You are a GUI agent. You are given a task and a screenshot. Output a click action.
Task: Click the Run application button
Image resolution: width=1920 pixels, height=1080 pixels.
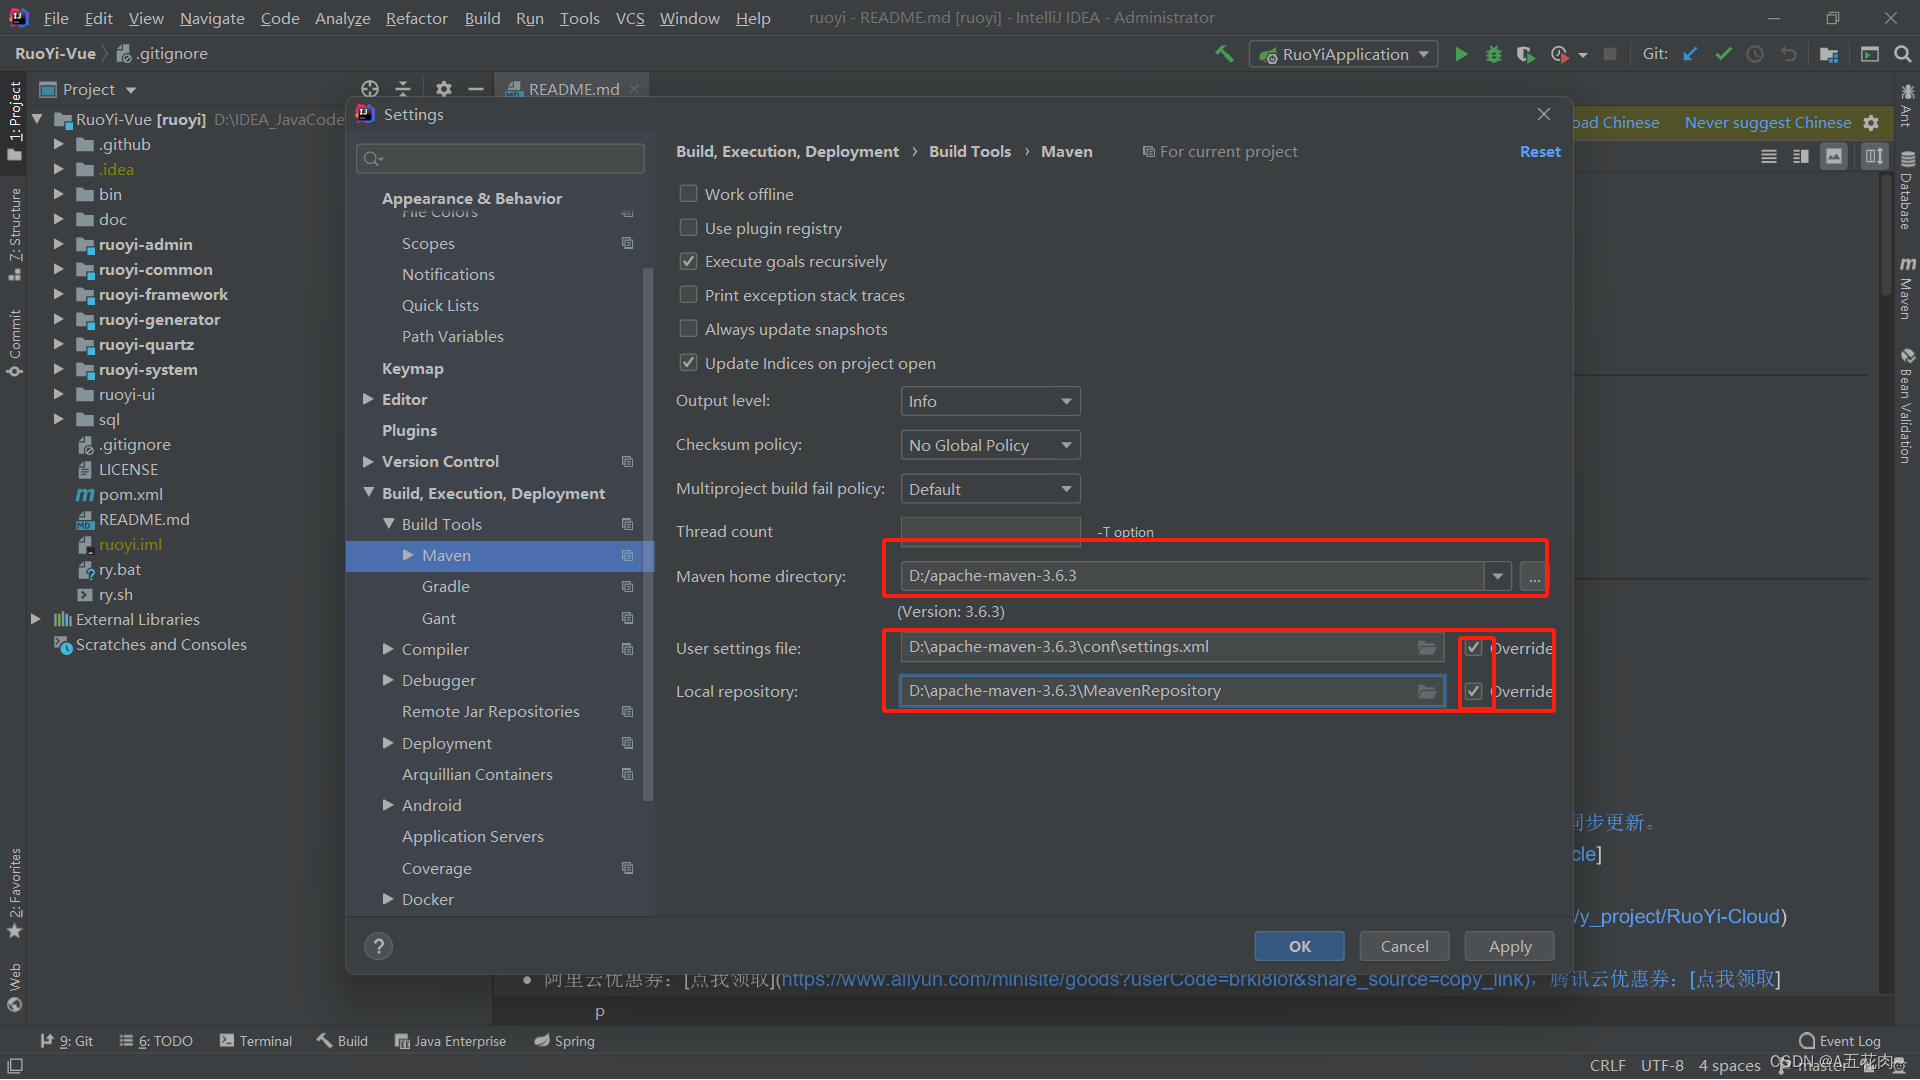coord(1460,54)
